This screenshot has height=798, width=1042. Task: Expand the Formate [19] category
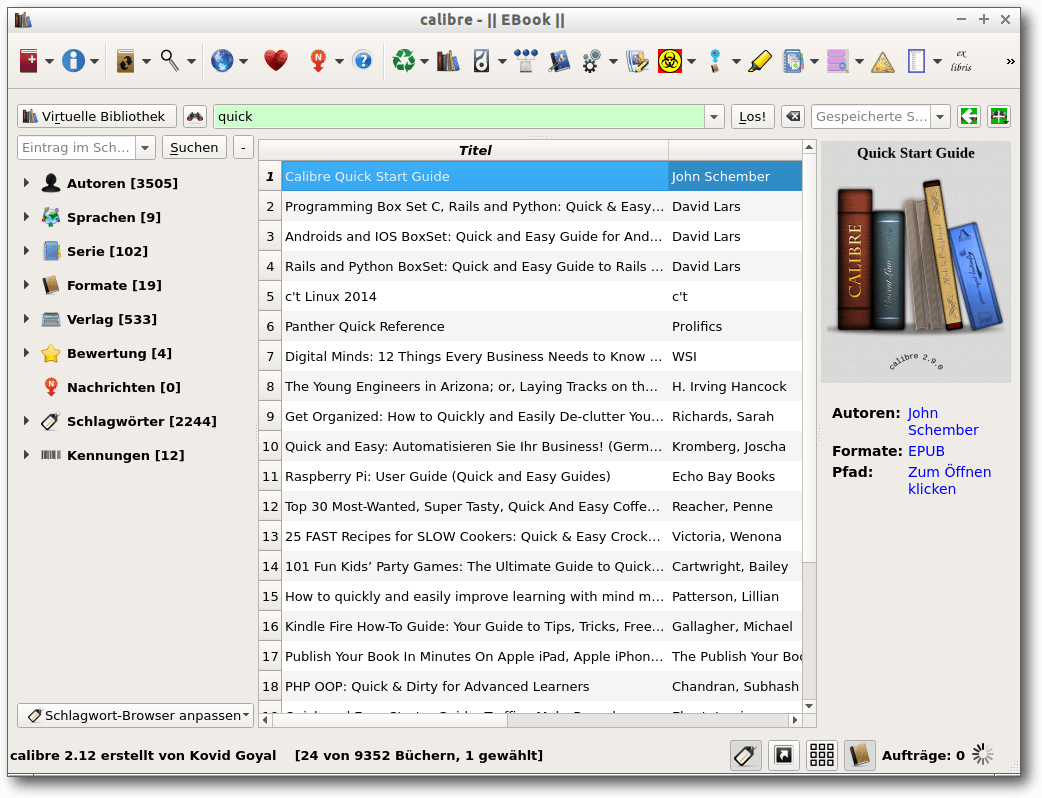26,284
